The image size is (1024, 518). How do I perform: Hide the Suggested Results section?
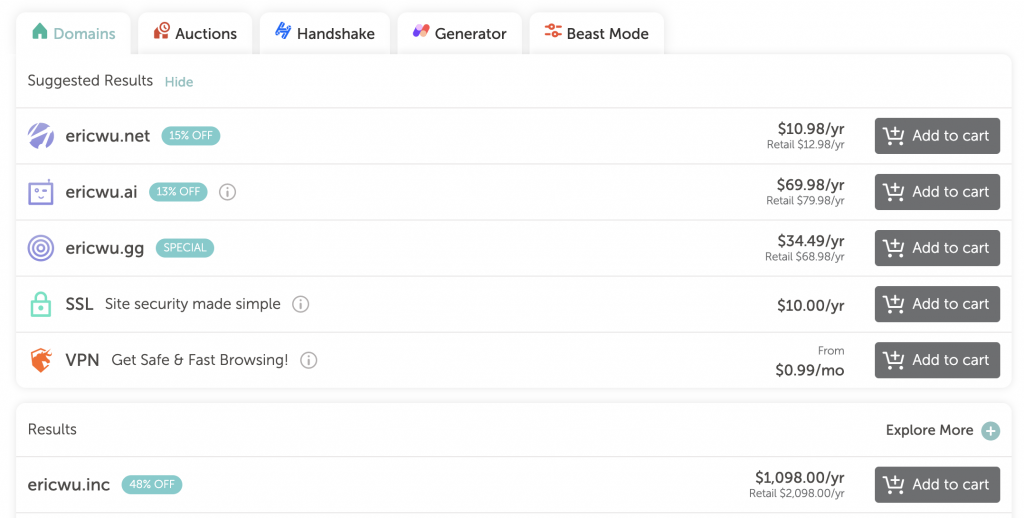(179, 82)
